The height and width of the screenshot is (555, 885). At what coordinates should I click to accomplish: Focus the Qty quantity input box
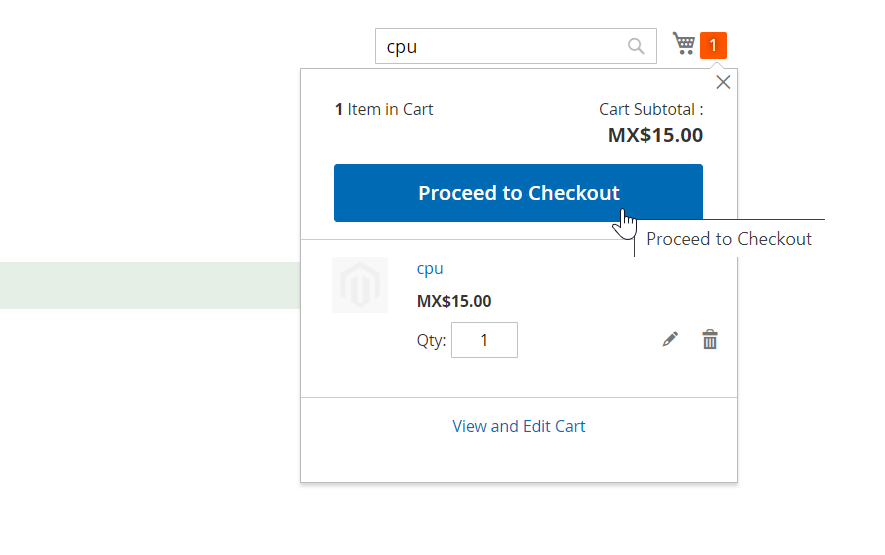(x=485, y=340)
